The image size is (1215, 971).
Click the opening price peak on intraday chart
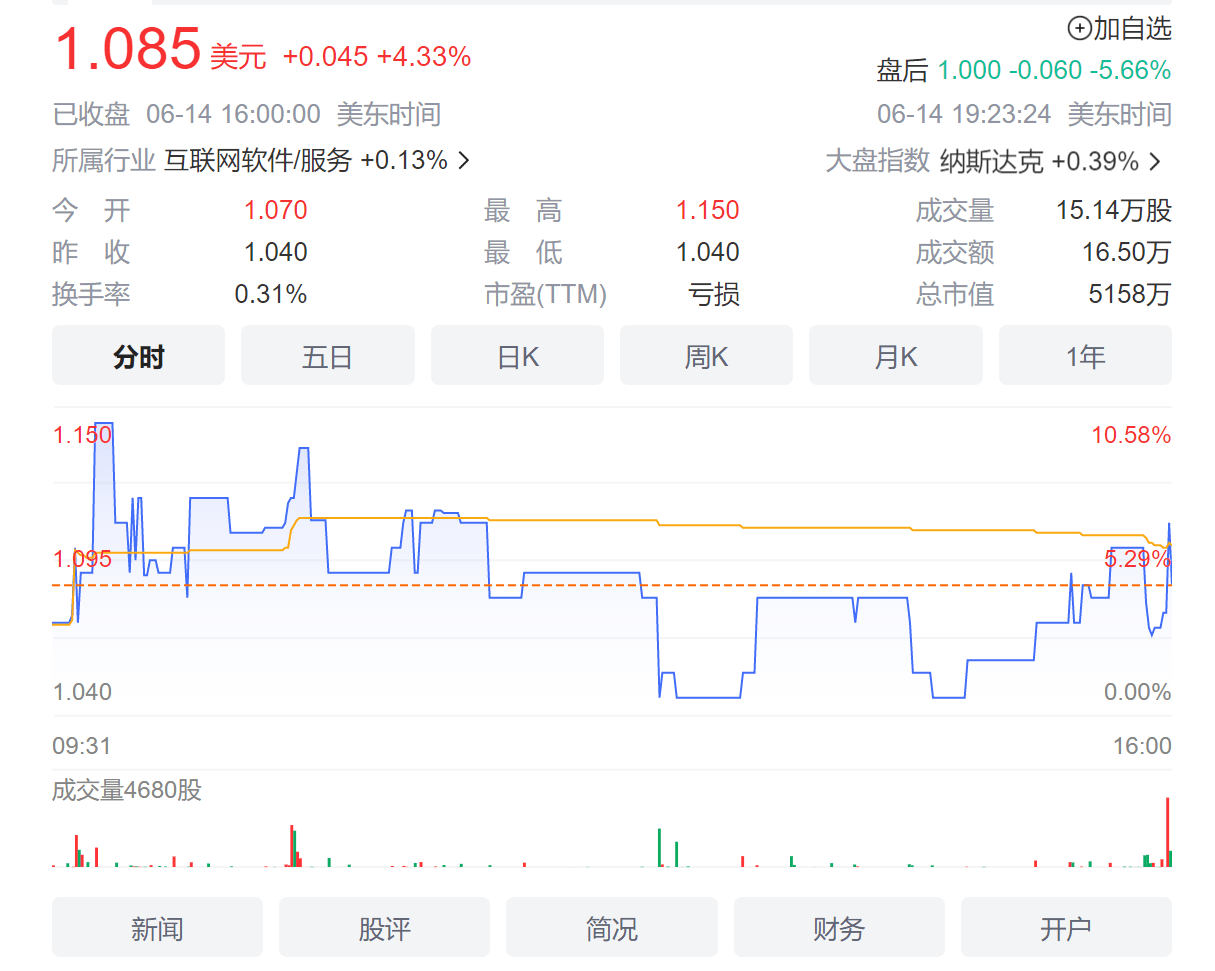pos(103,424)
